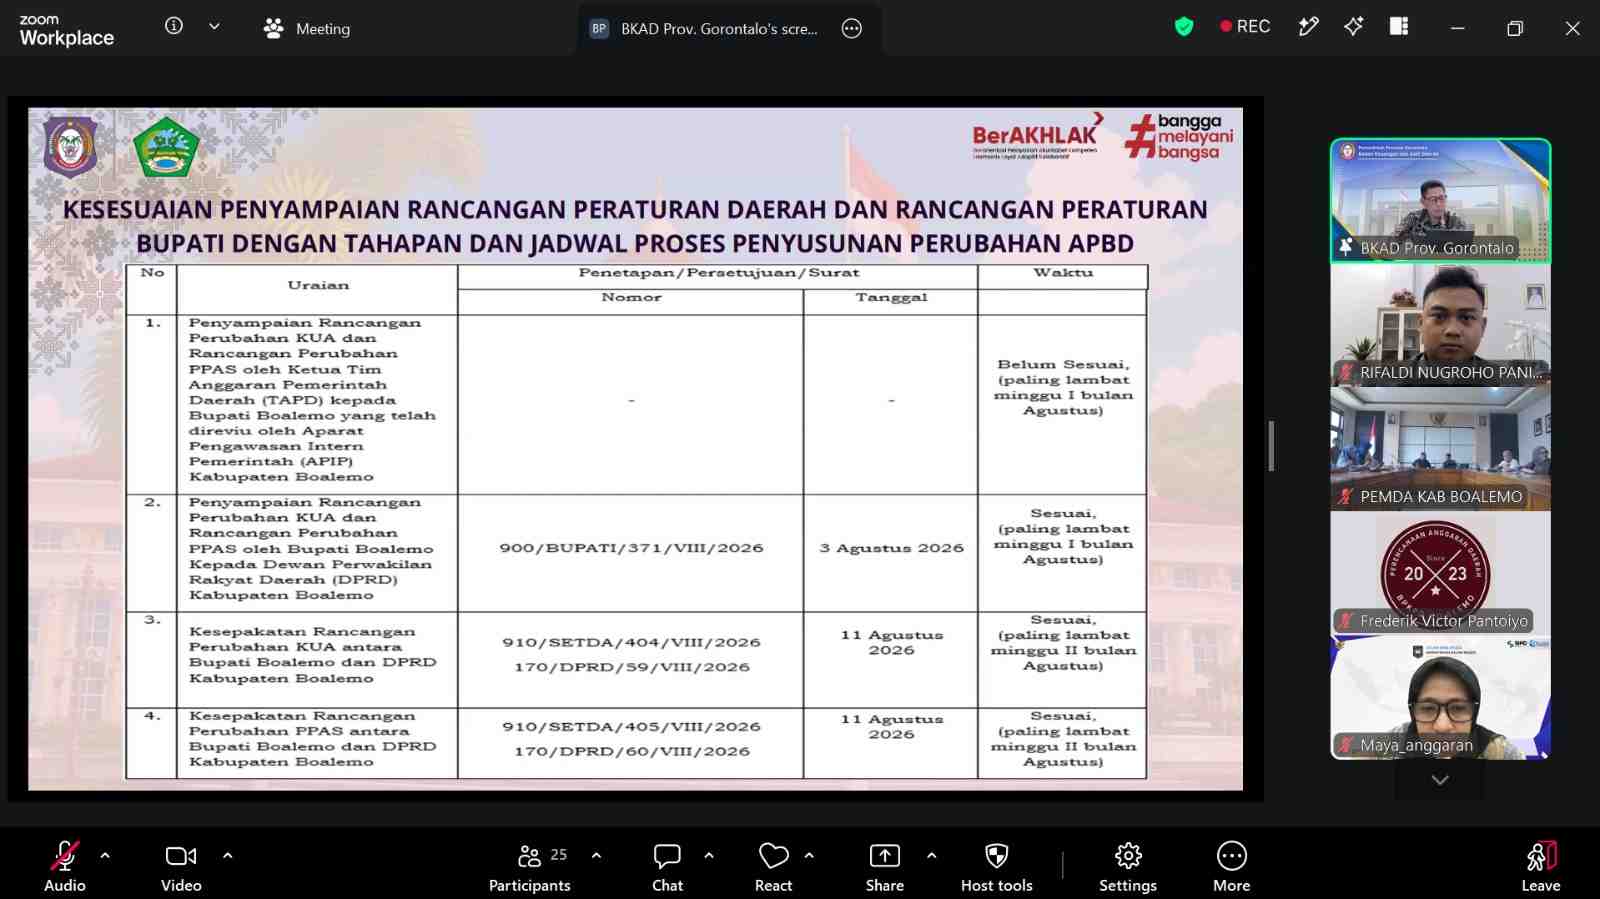Image resolution: width=1600 pixels, height=899 pixels.
Task: Open the AI Companion sparkle icon
Action: (1353, 27)
